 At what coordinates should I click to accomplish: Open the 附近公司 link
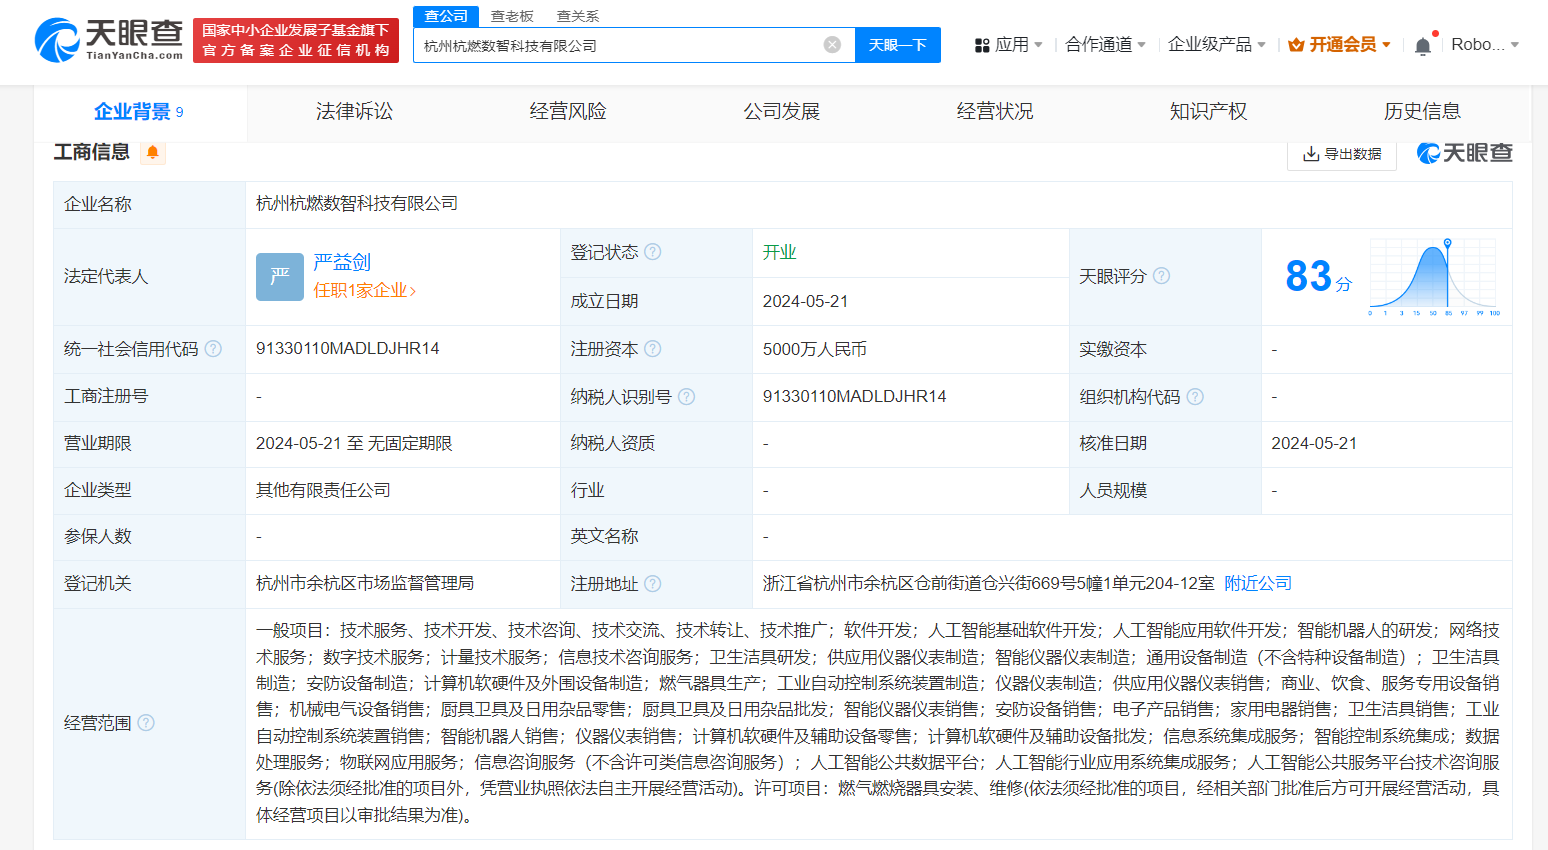coord(1257,583)
